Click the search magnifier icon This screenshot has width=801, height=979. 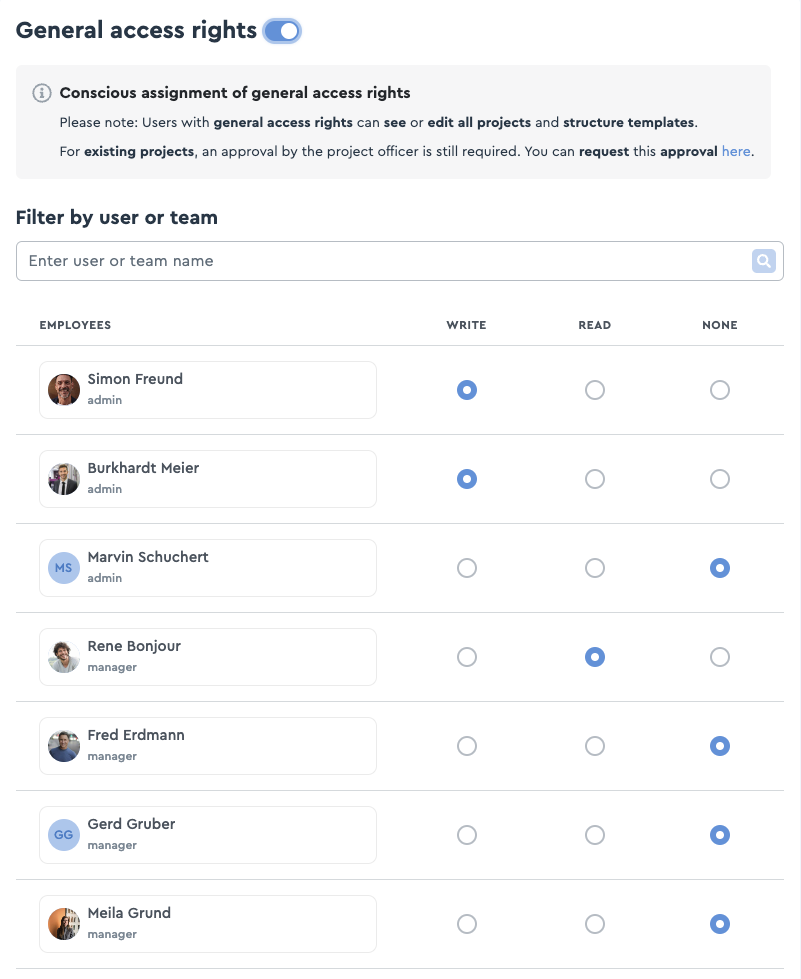[x=763, y=261]
